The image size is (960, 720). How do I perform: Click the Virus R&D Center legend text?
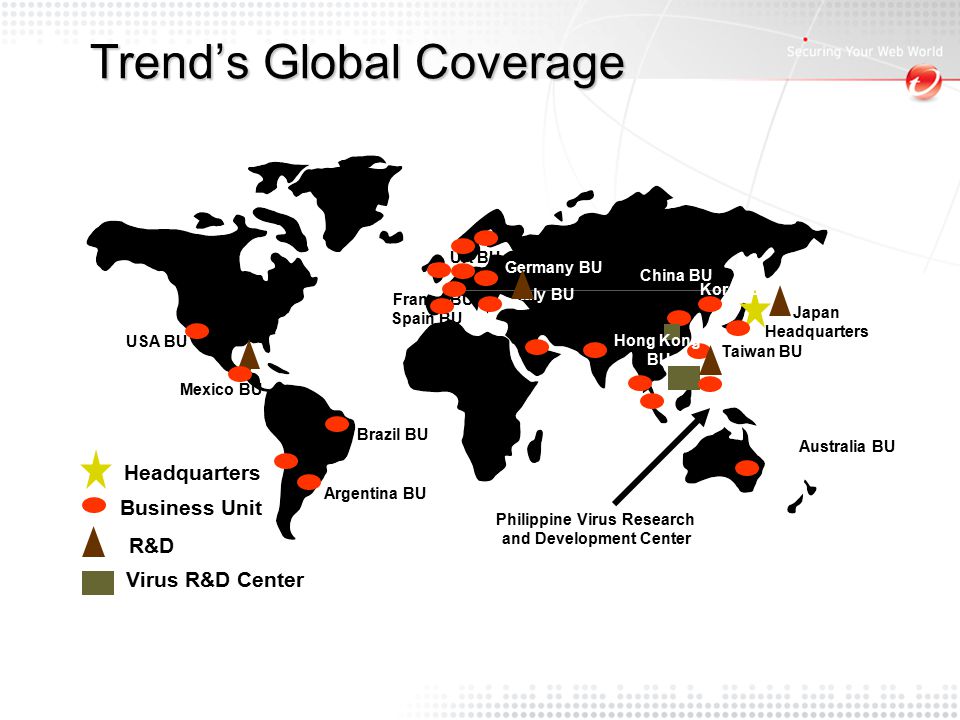point(215,580)
